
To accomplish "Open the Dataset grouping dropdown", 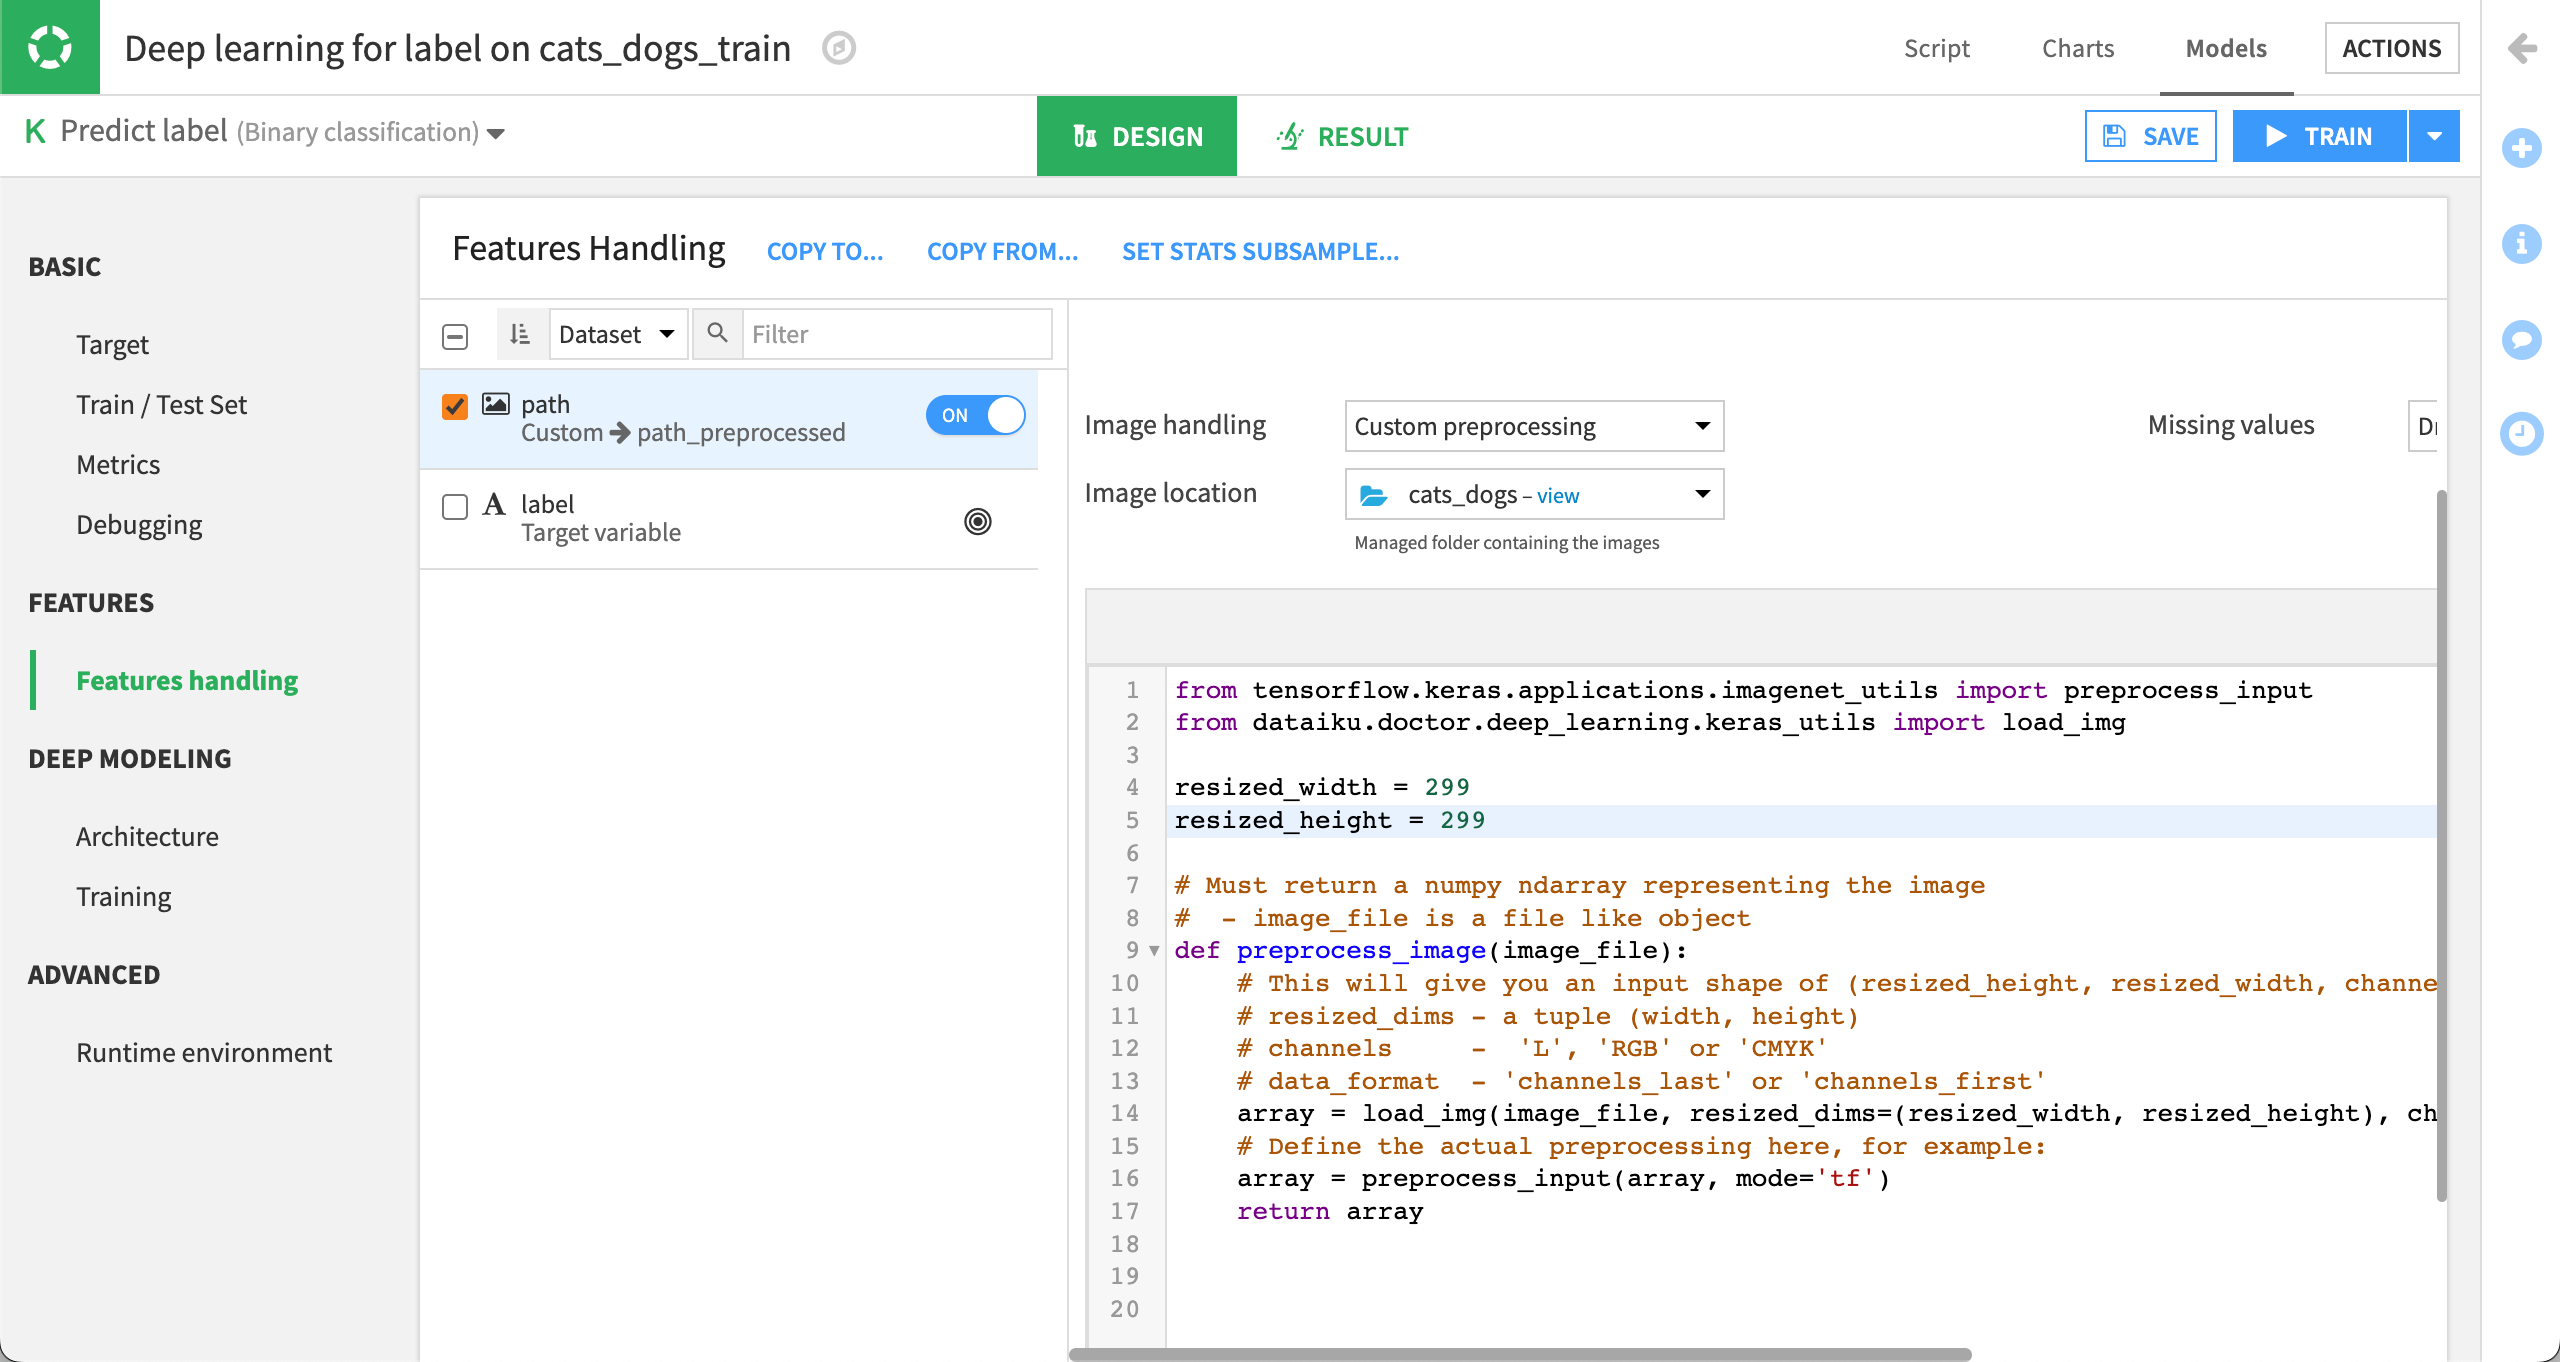I will click(x=618, y=333).
